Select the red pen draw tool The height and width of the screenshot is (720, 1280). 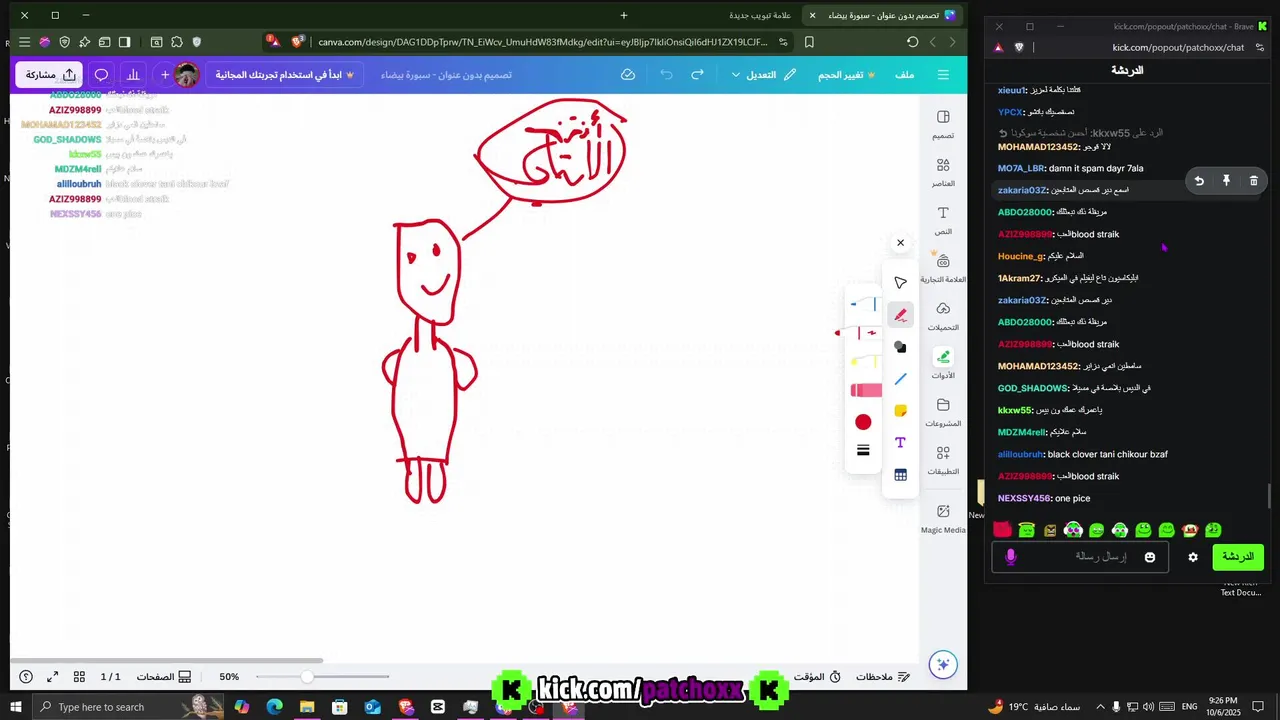coord(900,315)
